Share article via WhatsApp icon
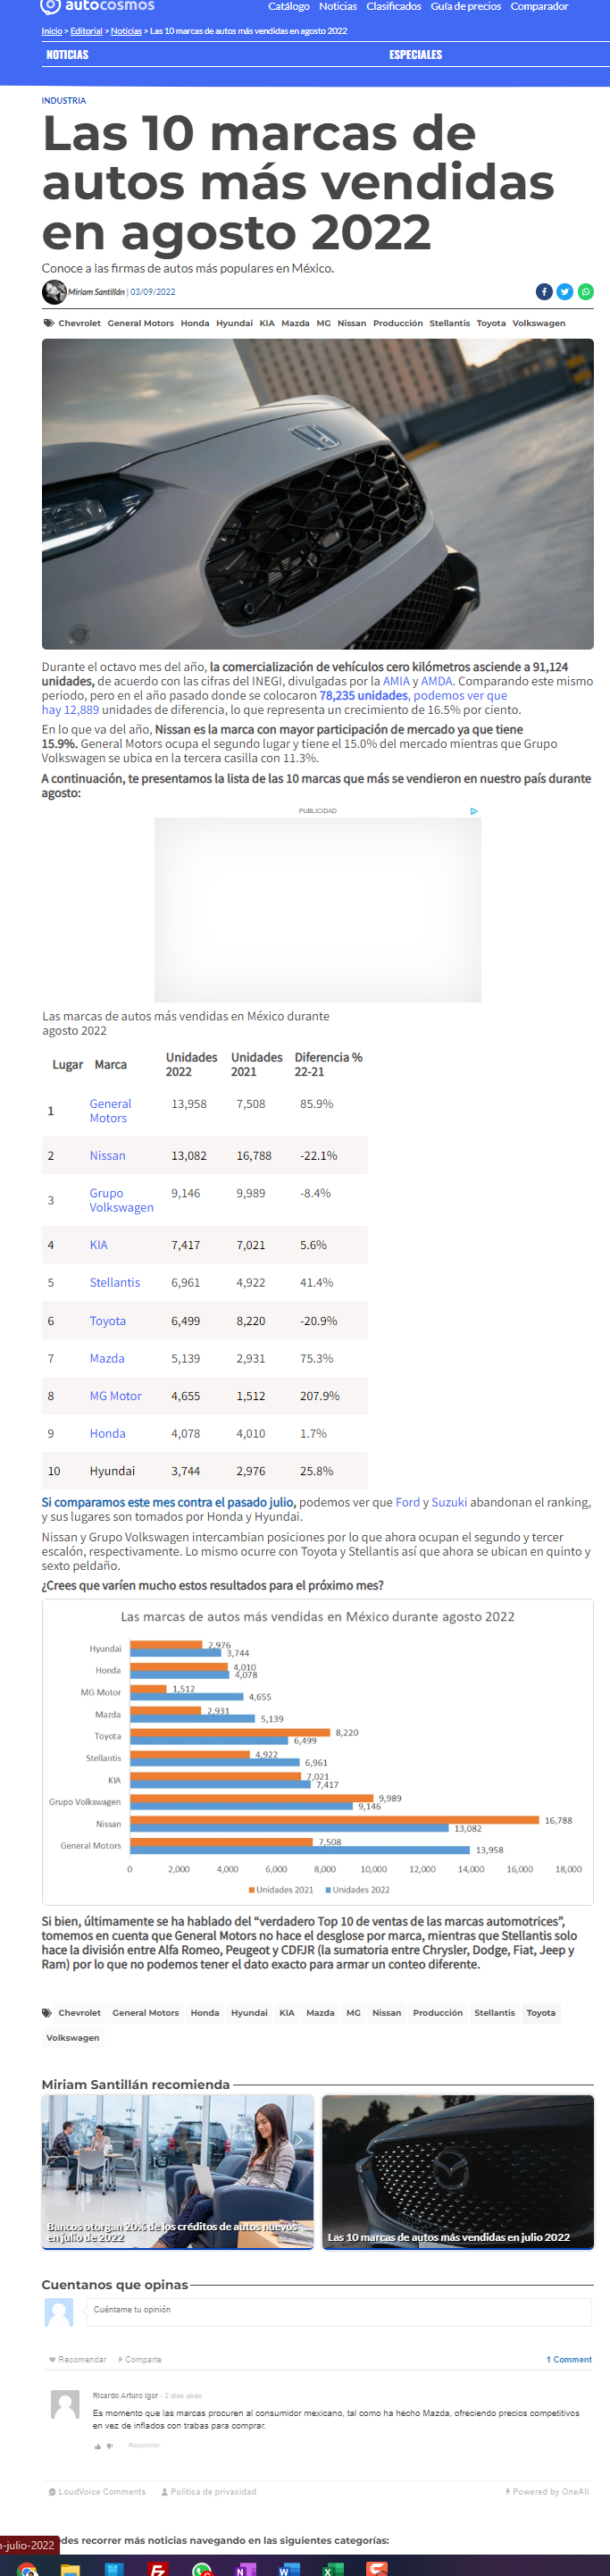Image resolution: width=610 pixels, height=2576 pixels. point(586,292)
